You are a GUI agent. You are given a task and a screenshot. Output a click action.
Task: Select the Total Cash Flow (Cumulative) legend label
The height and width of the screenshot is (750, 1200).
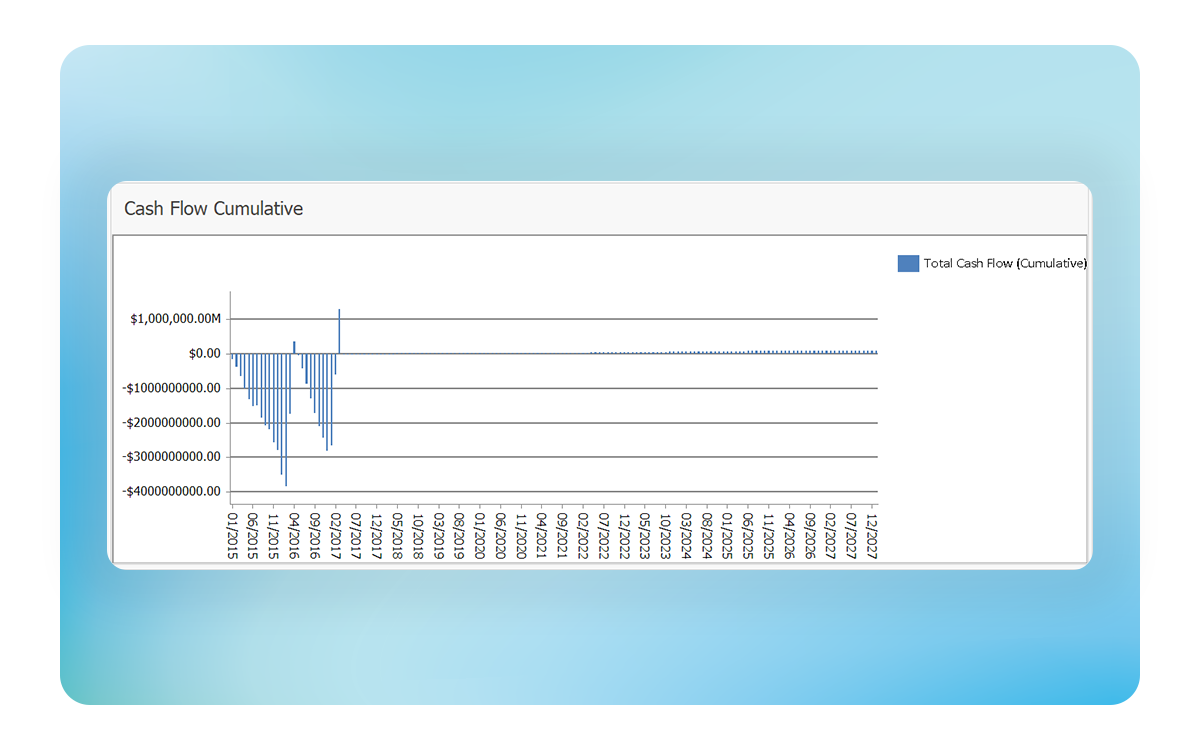pyautogui.click(x=1004, y=264)
